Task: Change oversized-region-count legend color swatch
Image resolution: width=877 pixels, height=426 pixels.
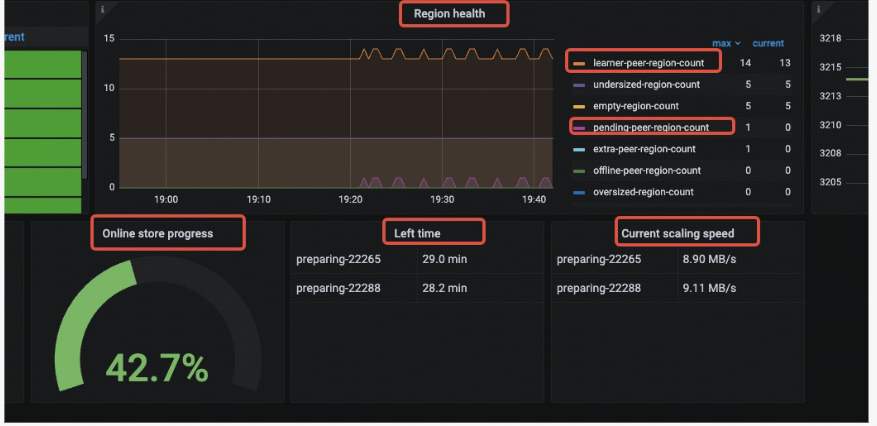Action: click(579, 192)
